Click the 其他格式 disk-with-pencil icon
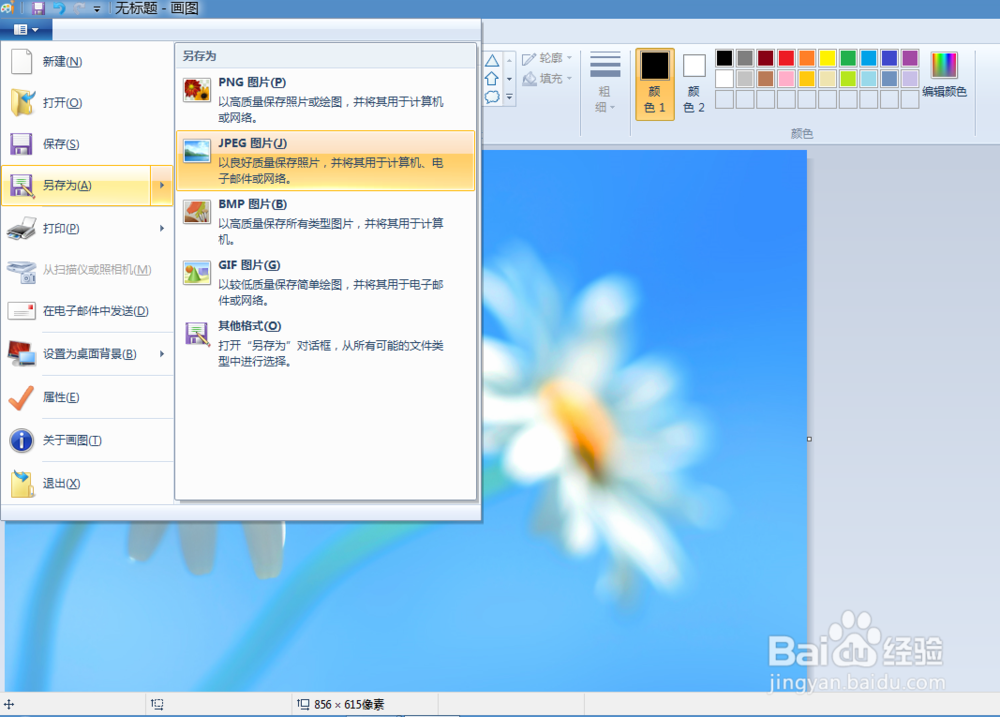 [x=197, y=334]
